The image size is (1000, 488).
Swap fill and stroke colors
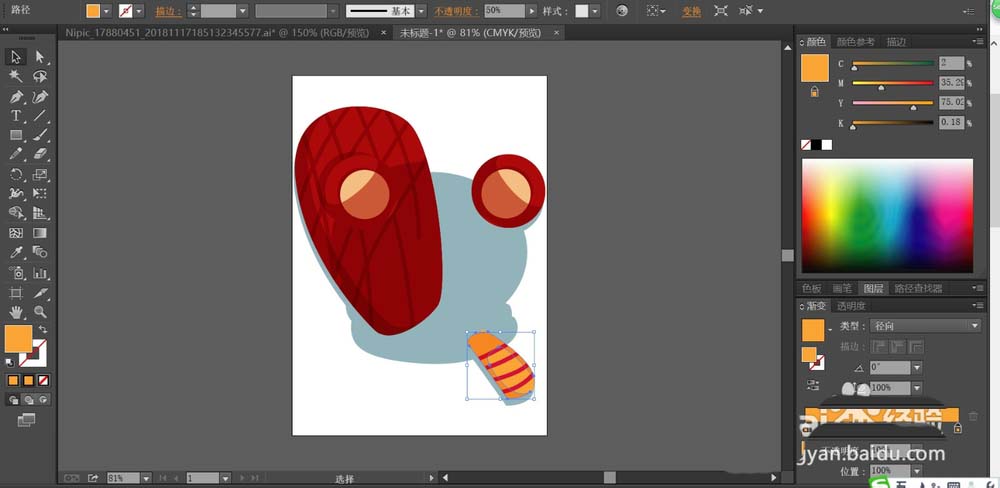[43, 330]
